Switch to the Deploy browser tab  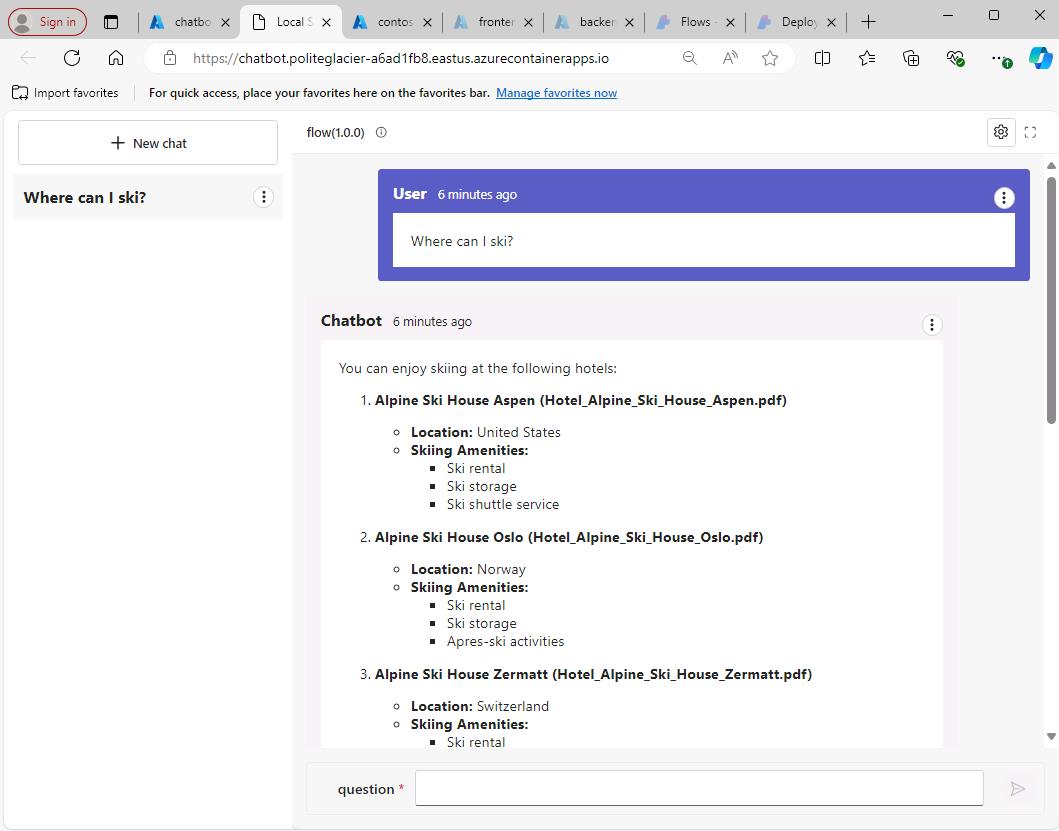point(797,22)
